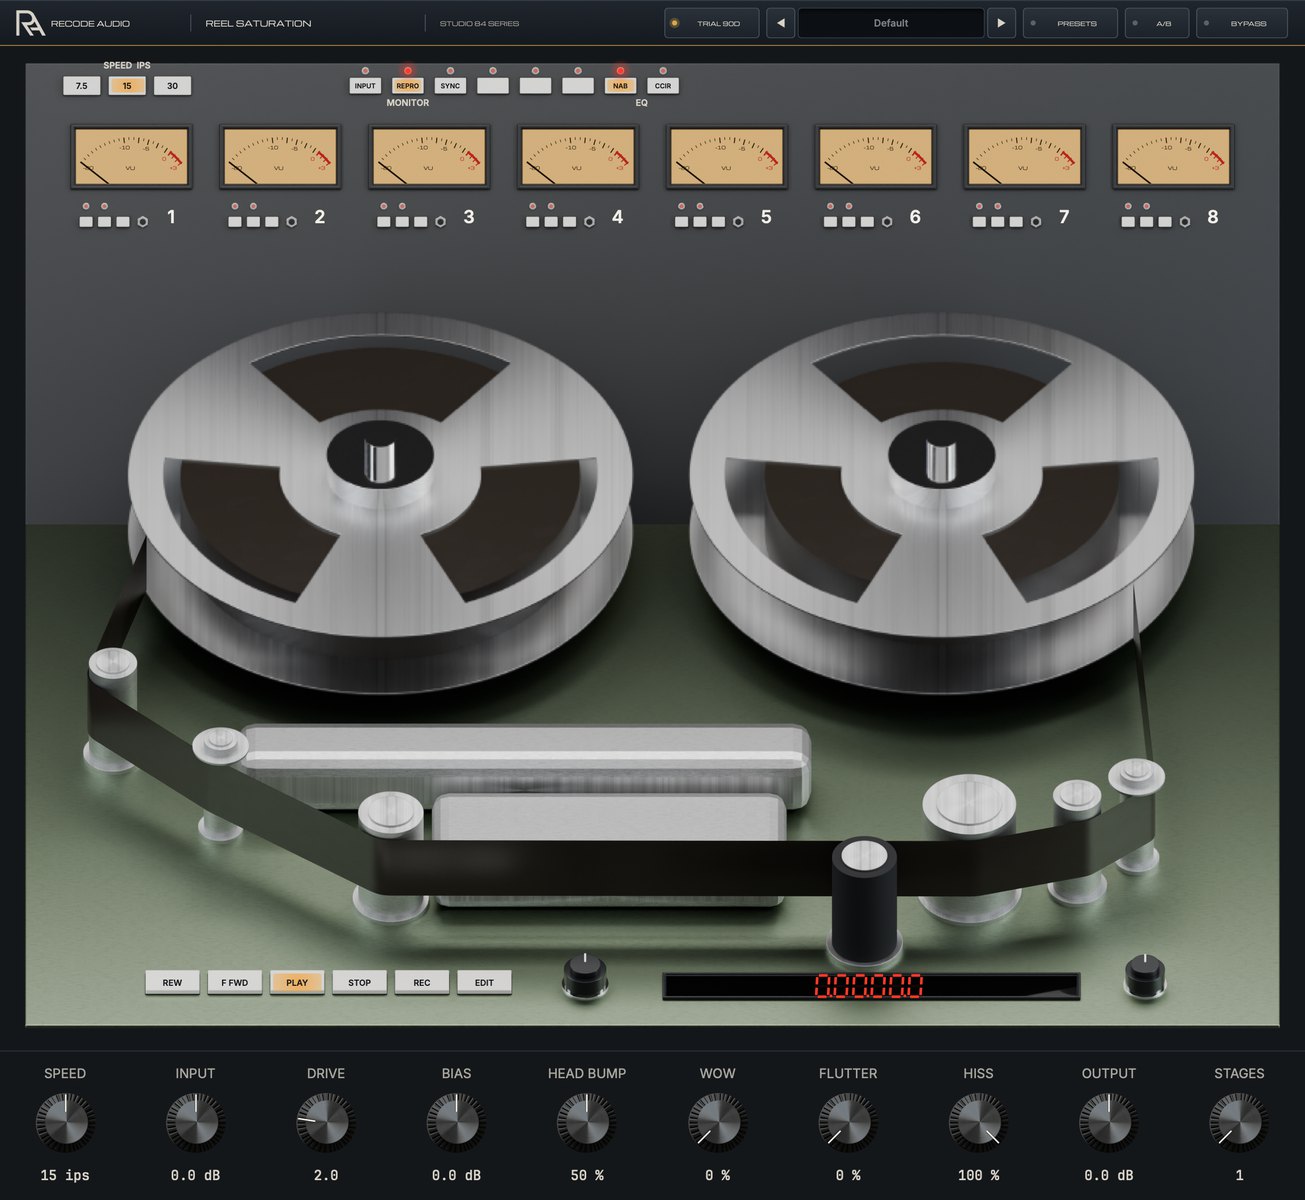This screenshot has height=1200, width=1305.
Task: Set tape speed to 7.5 ips
Action: tap(82, 86)
